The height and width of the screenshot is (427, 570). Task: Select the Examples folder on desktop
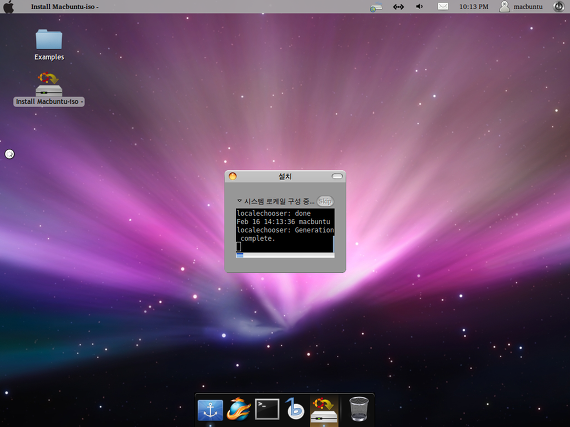coord(49,45)
